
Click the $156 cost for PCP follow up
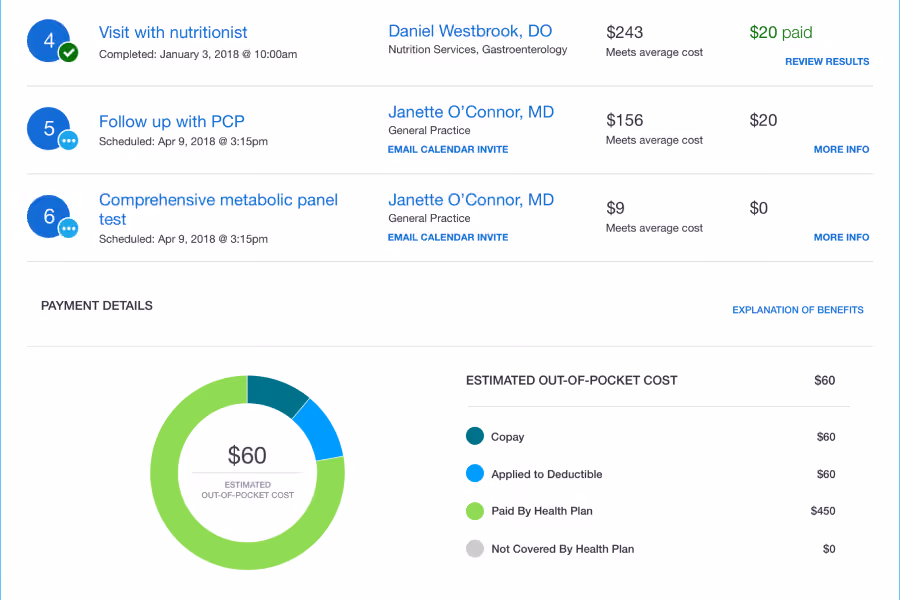[x=624, y=120]
